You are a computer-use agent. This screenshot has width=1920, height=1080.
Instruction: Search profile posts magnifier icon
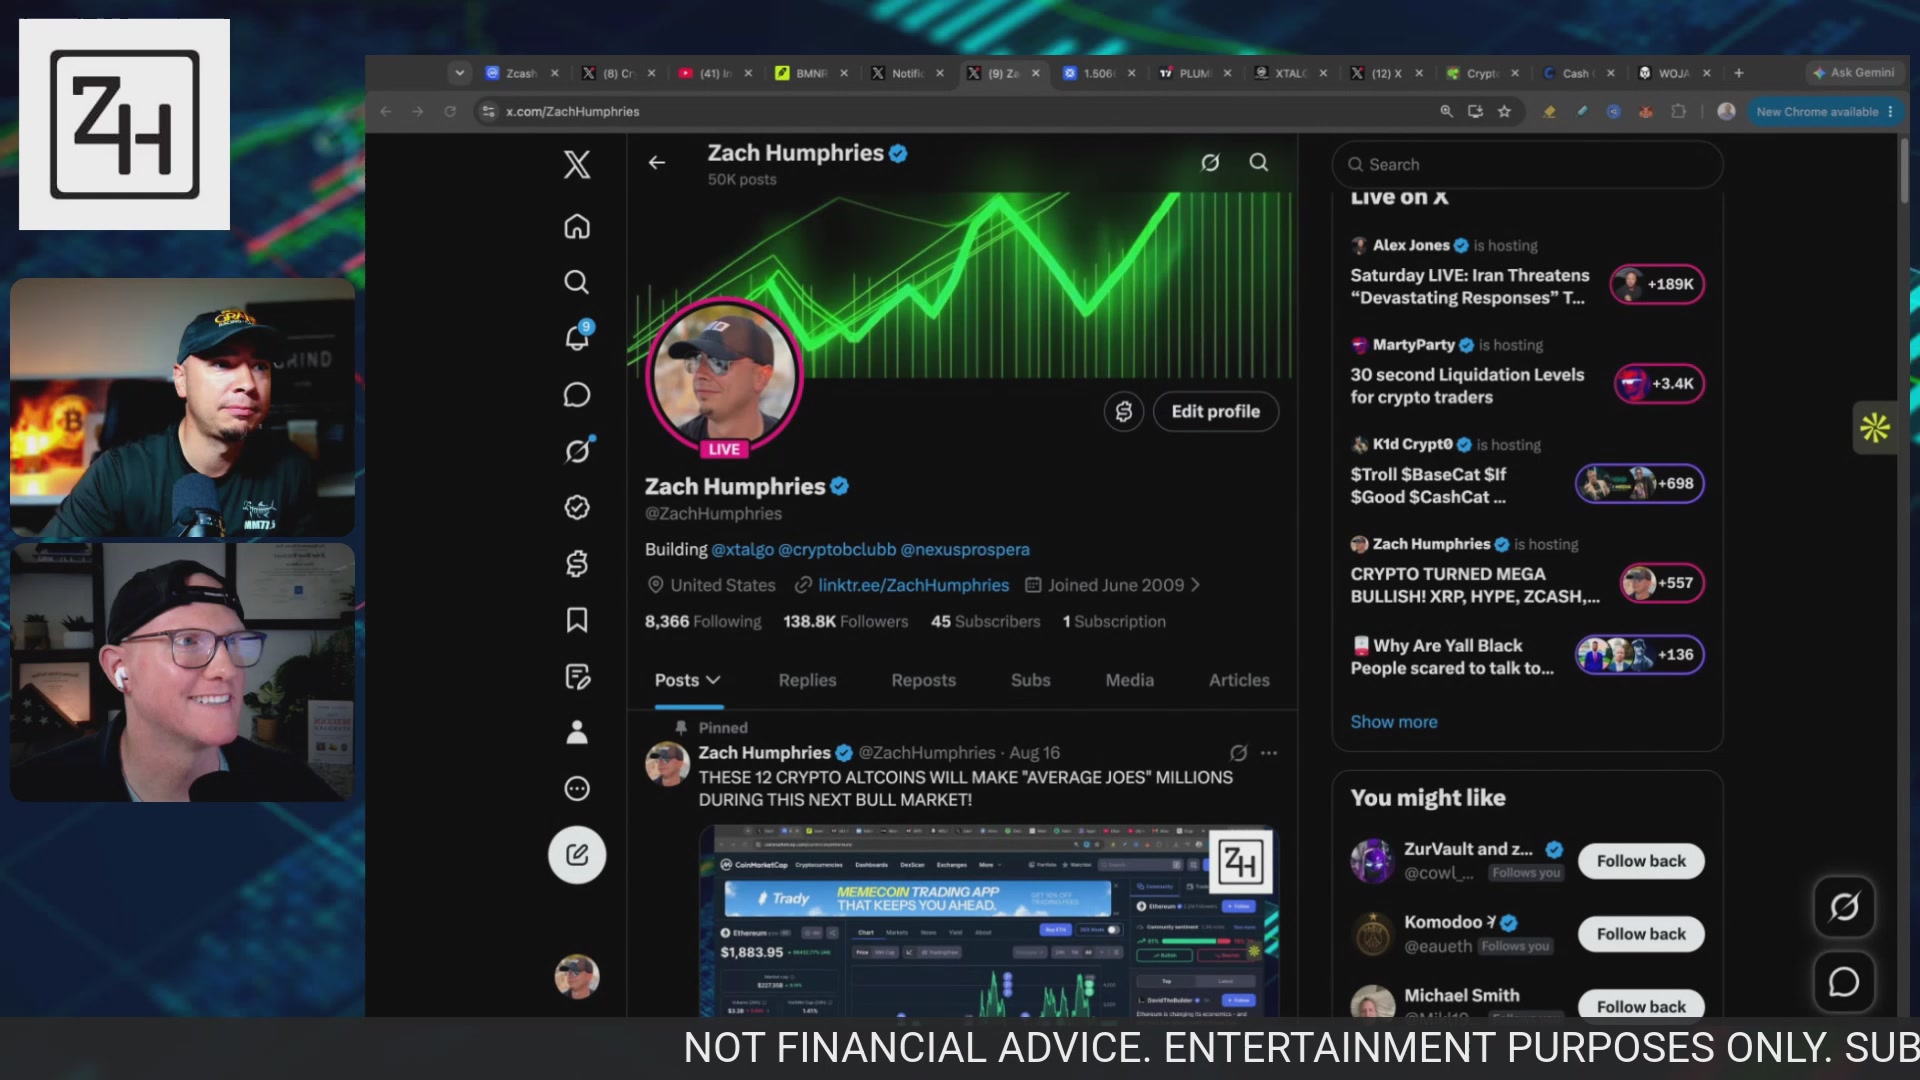pos(1259,163)
